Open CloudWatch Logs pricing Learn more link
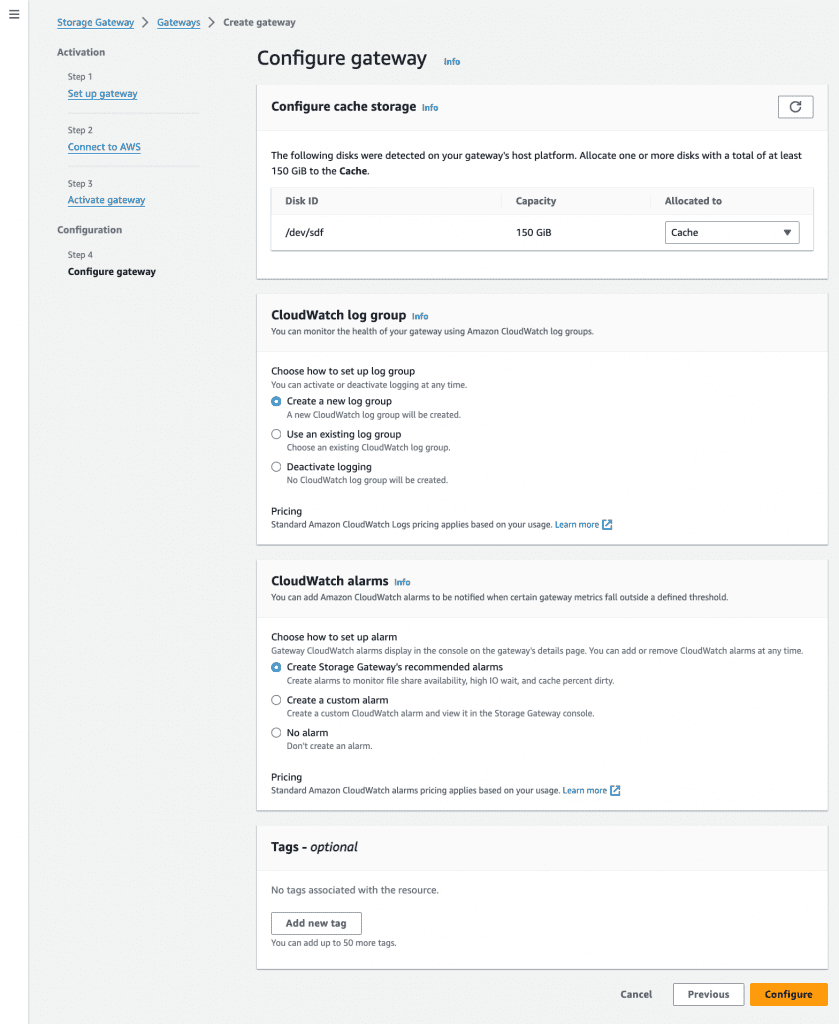839x1024 pixels. pos(578,524)
